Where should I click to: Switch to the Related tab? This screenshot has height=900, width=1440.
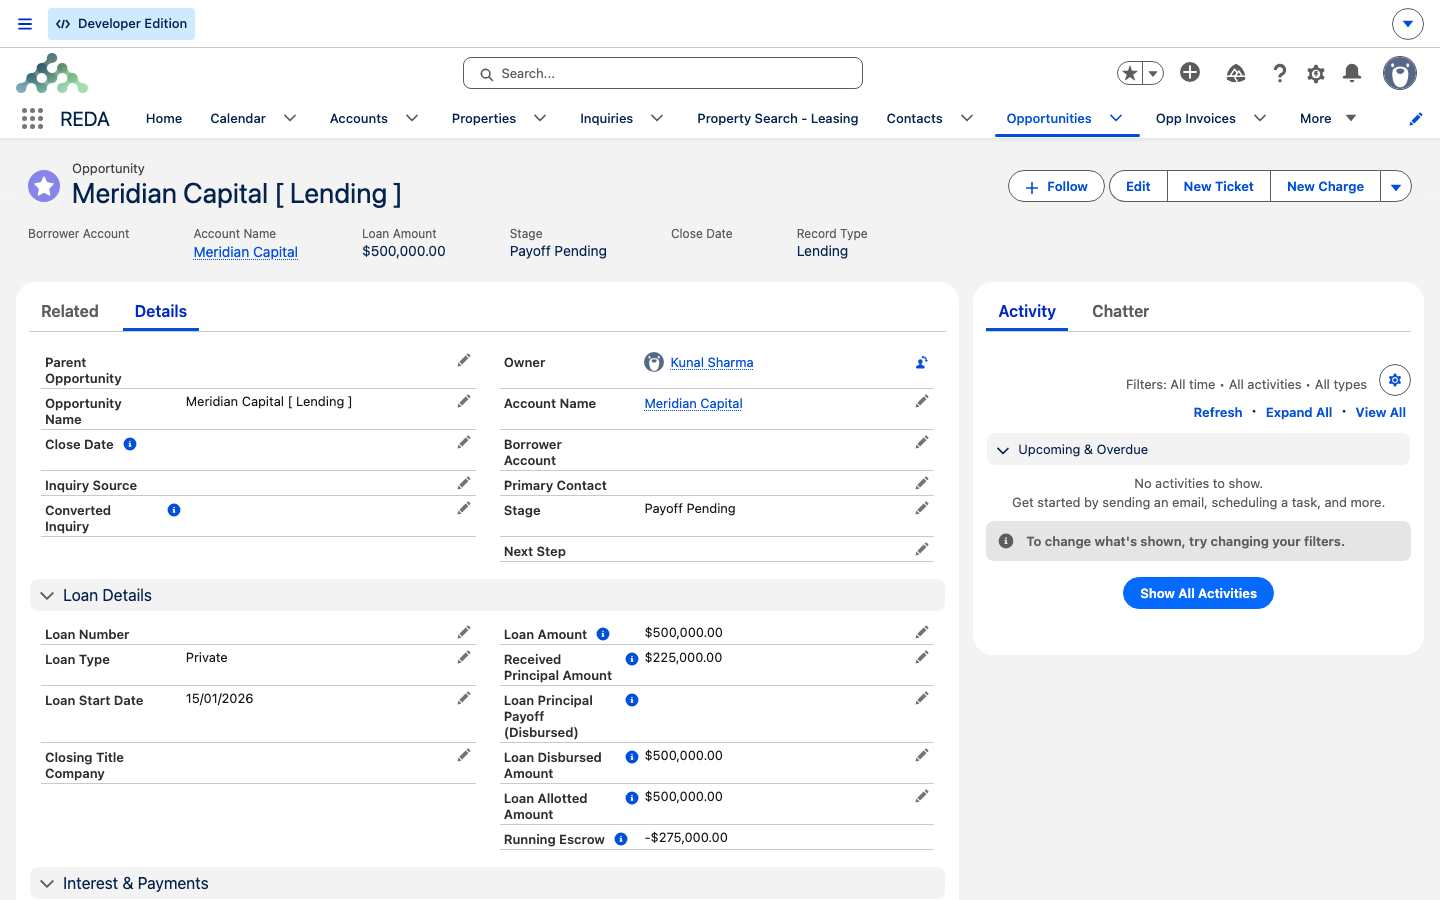pos(70,312)
